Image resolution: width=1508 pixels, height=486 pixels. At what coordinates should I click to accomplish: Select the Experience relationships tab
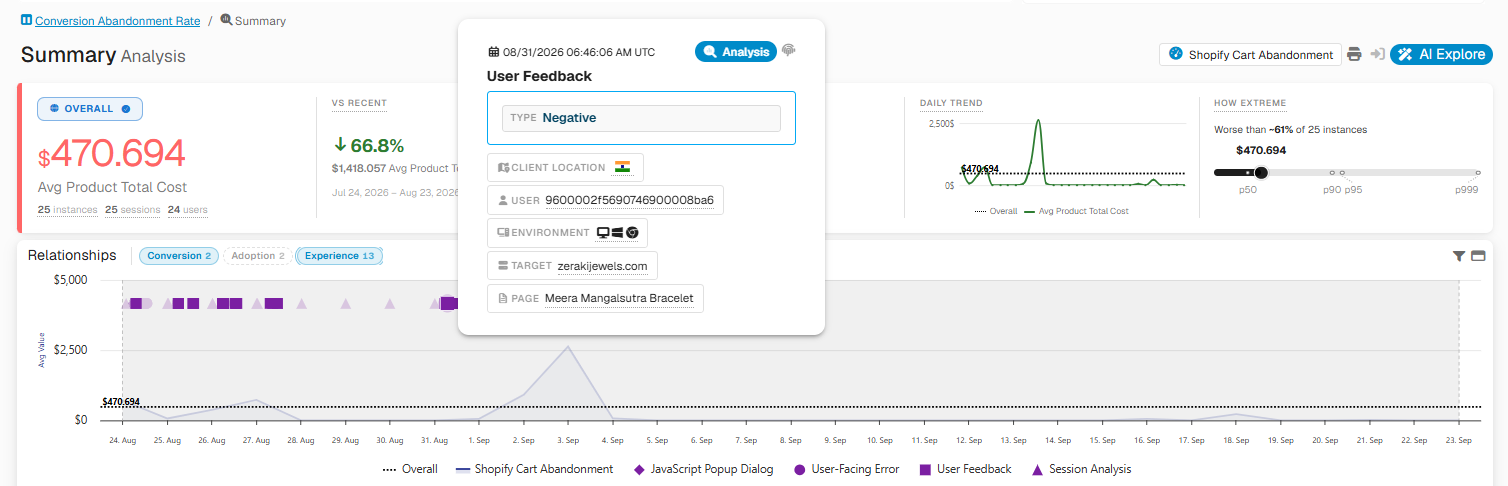(339, 256)
